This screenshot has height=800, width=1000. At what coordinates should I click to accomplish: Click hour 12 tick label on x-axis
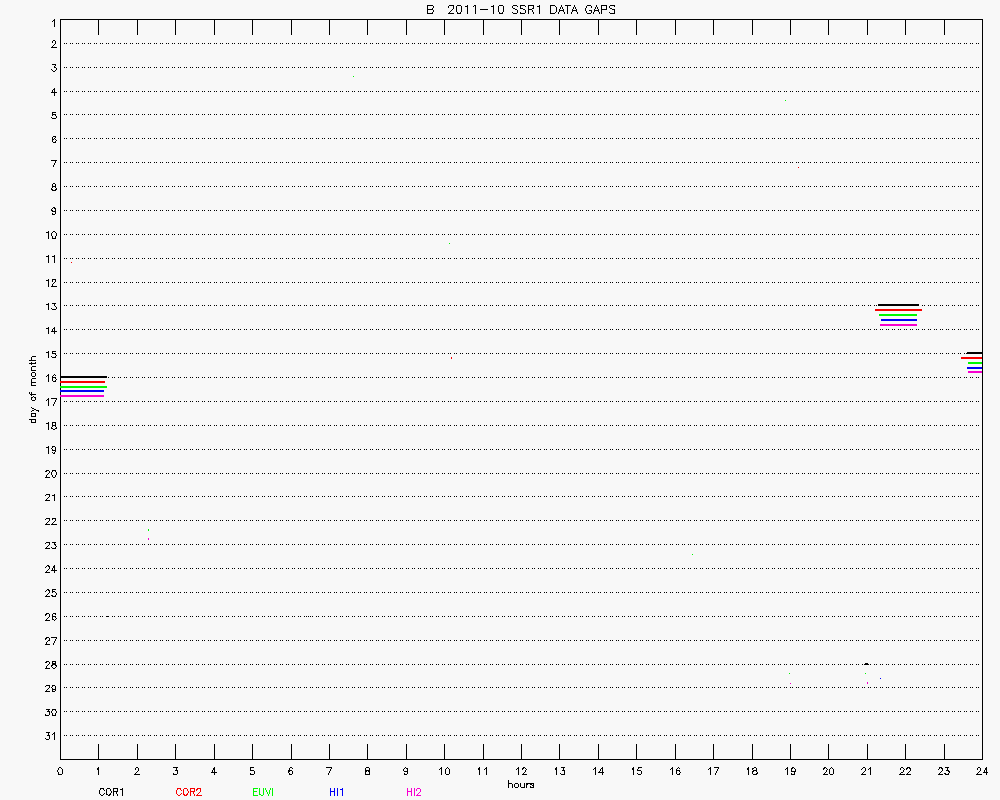coord(521,771)
